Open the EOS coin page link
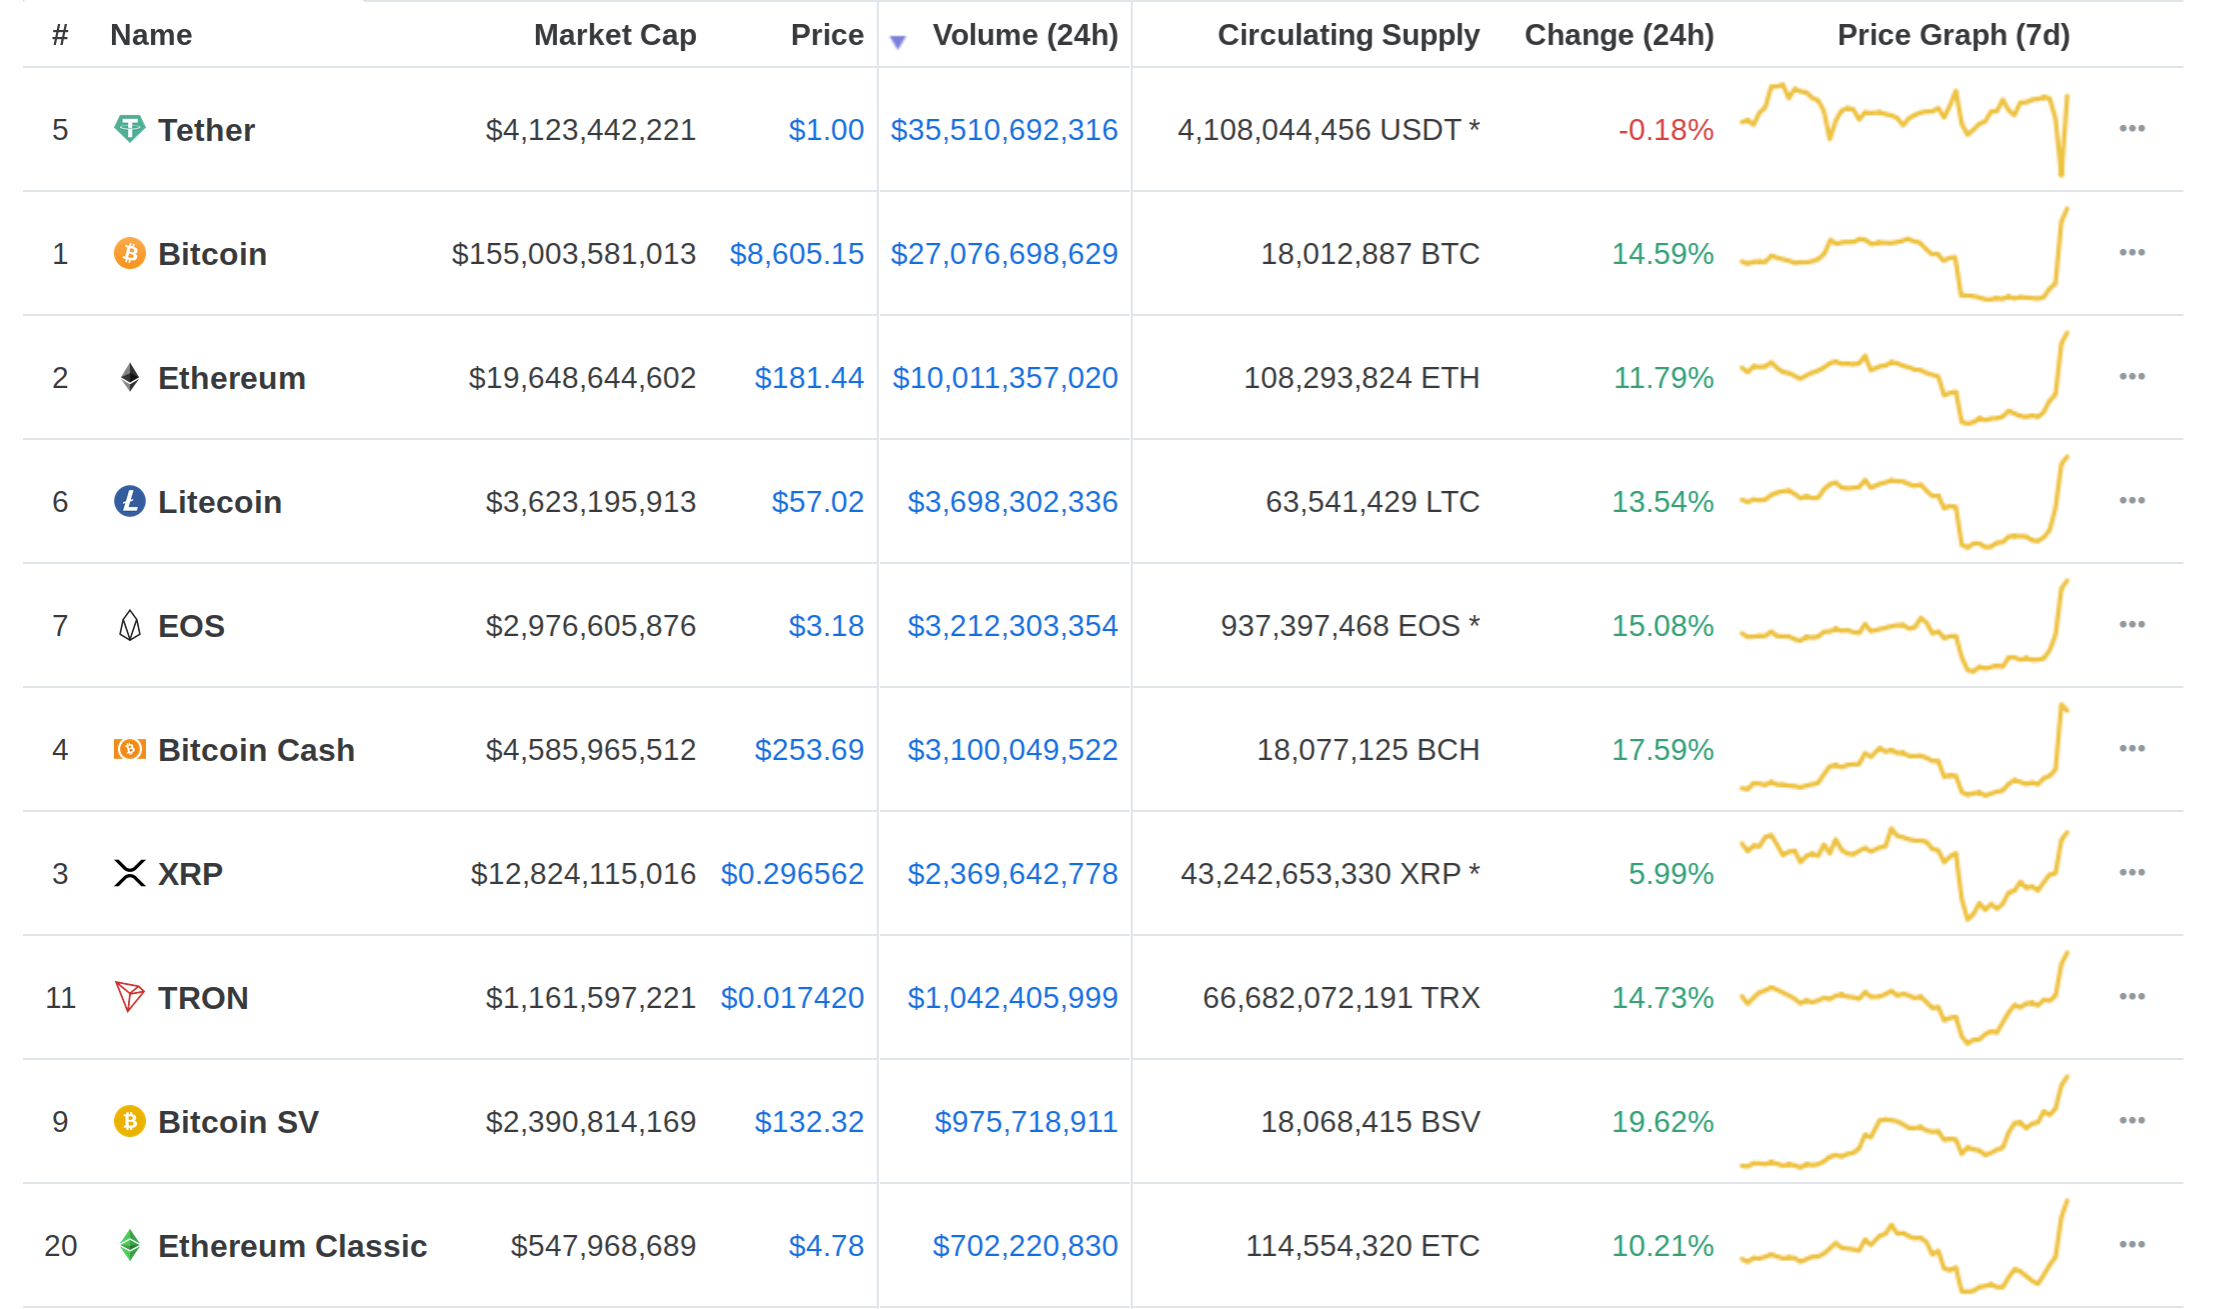 tap(191, 626)
